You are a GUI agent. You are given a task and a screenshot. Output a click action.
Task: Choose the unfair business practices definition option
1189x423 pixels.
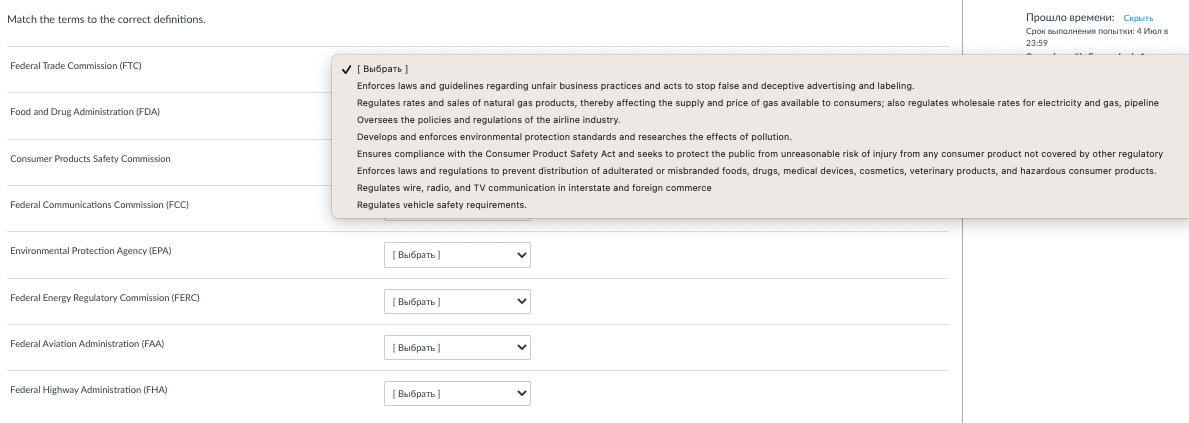pos(635,86)
